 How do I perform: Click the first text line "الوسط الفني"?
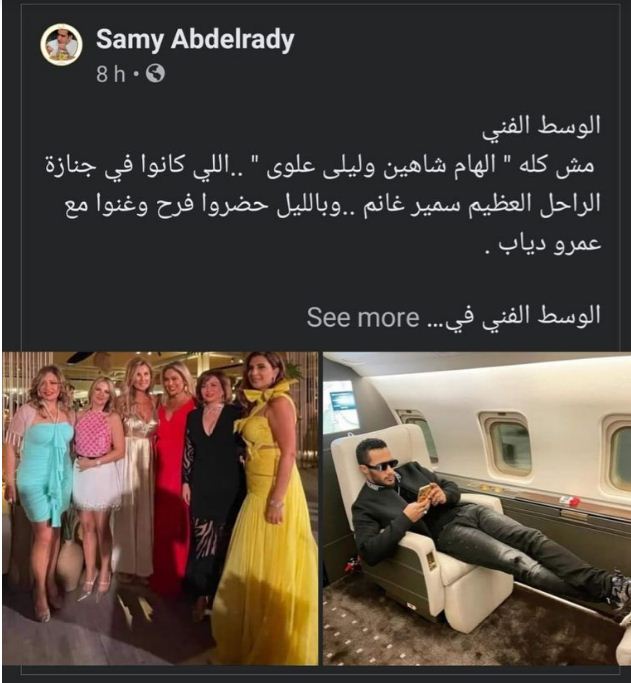(x=541, y=126)
